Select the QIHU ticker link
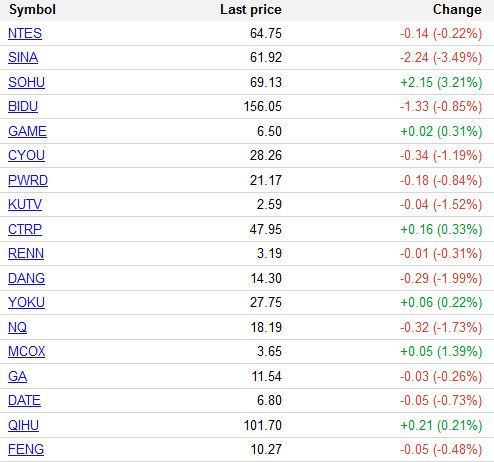 pyautogui.click(x=23, y=425)
